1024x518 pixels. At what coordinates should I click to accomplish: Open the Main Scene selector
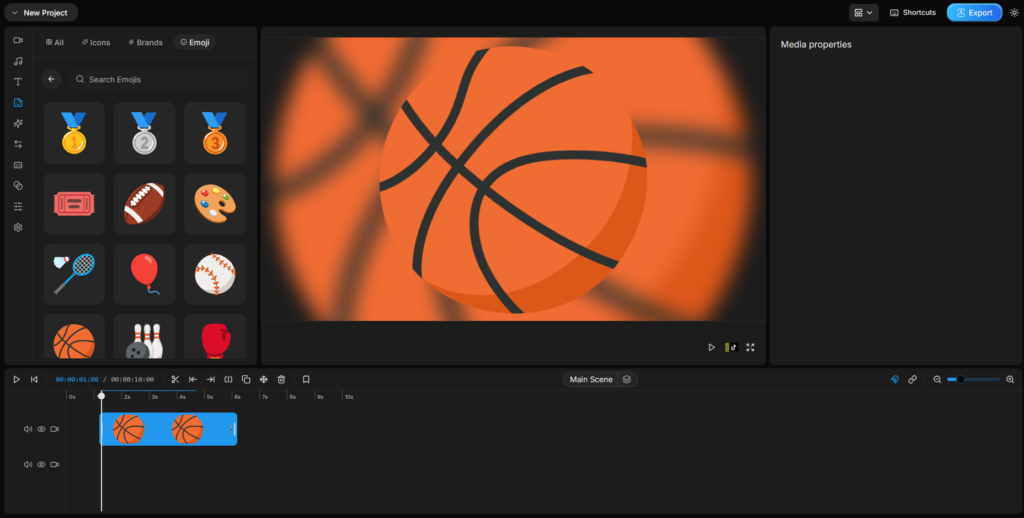[x=599, y=379]
